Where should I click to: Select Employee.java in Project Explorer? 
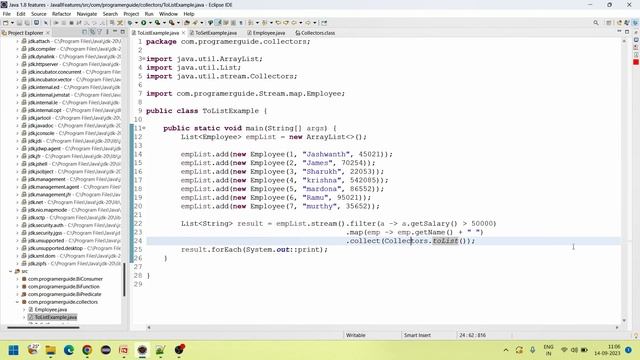pos(51,310)
